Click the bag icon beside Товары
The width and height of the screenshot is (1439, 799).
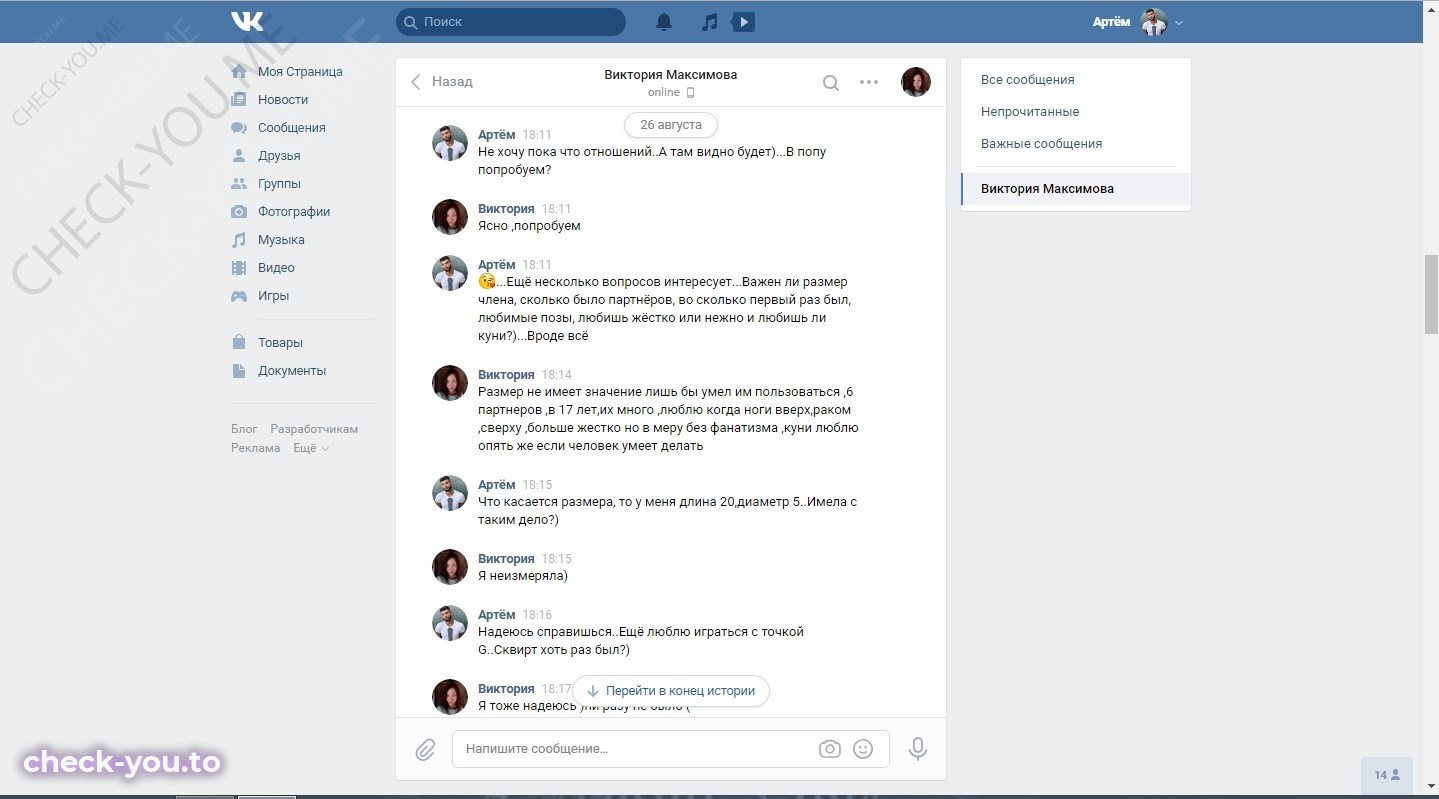[239, 343]
